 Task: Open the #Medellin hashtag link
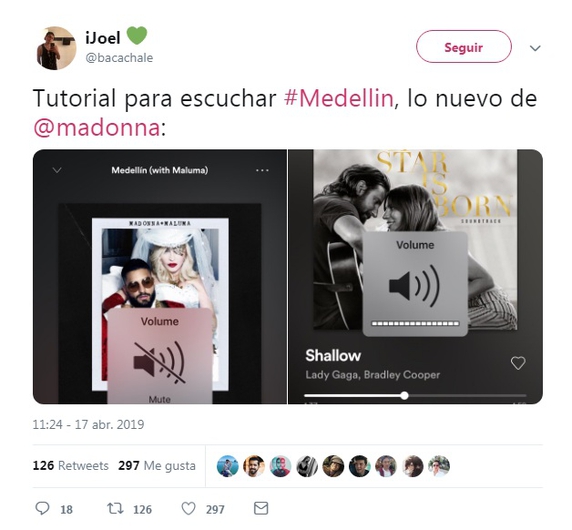click(339, 98)
